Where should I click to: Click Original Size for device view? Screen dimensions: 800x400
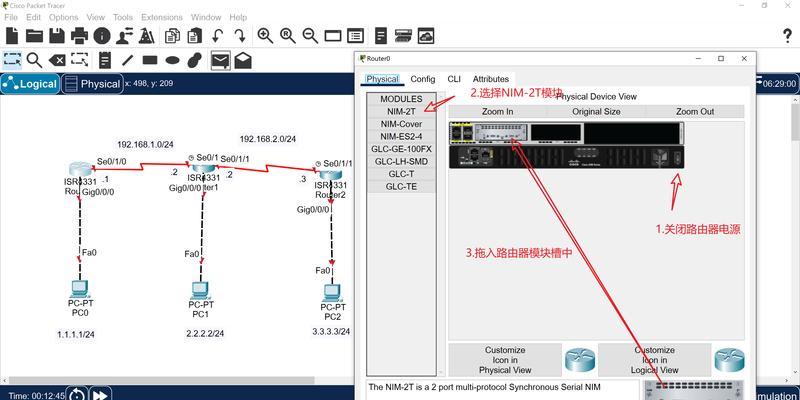(x=596, y=111)
